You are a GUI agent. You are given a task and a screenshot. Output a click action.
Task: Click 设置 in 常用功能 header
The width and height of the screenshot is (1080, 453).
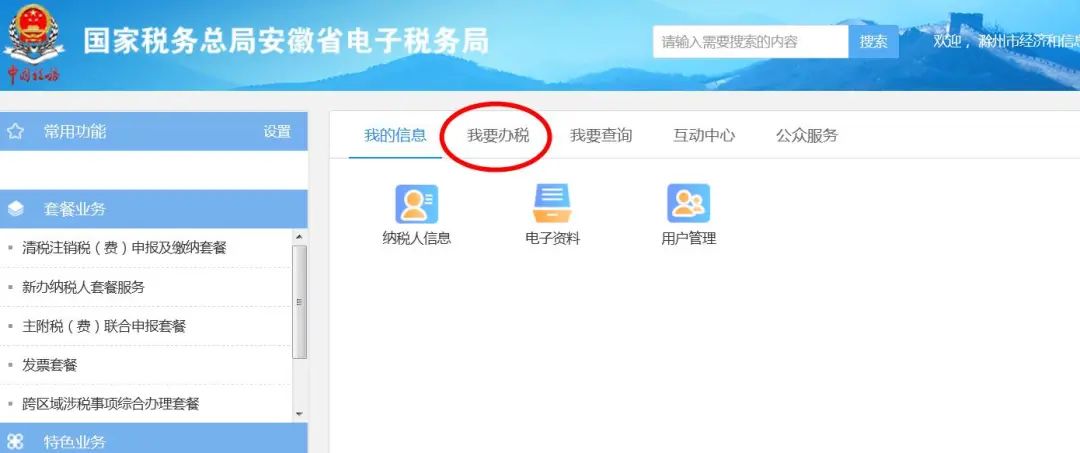tap(277, 131)
